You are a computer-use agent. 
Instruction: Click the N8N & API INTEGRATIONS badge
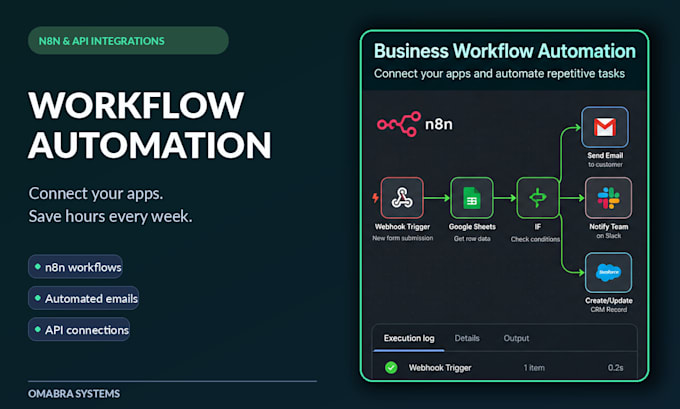click(x=128, y=41)
